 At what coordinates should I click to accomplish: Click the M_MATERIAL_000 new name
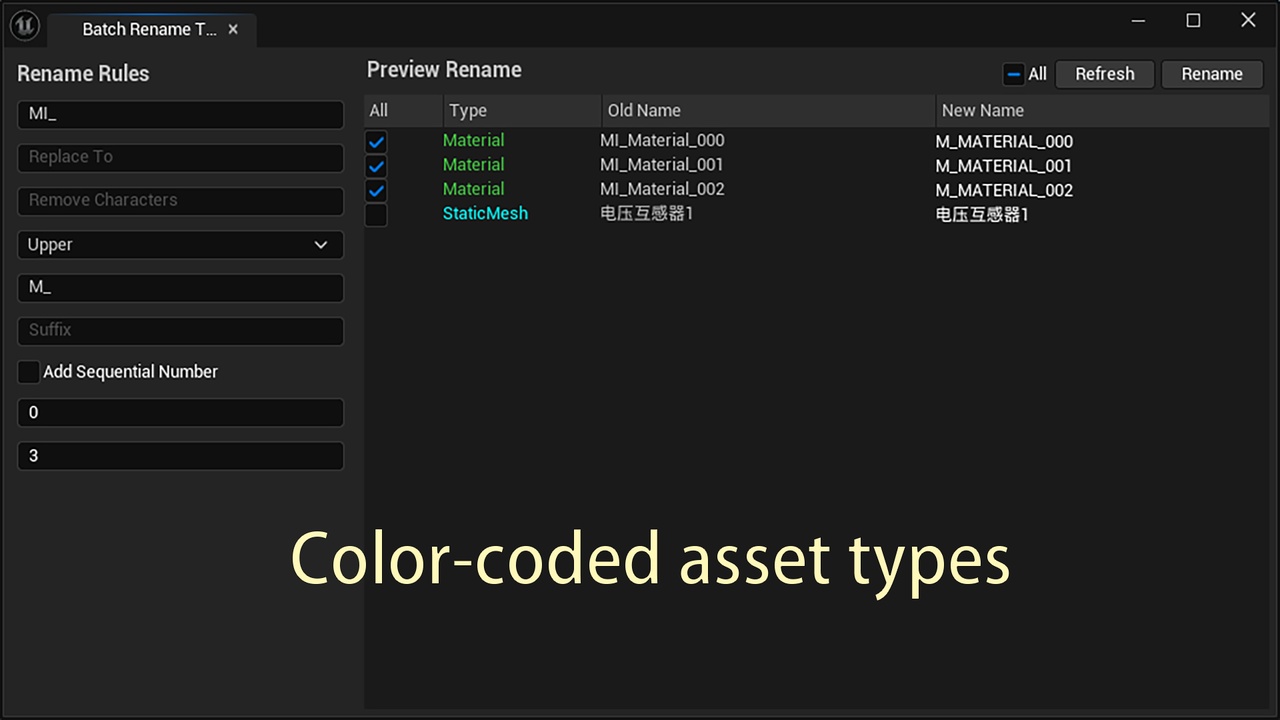coord(1004,142)
